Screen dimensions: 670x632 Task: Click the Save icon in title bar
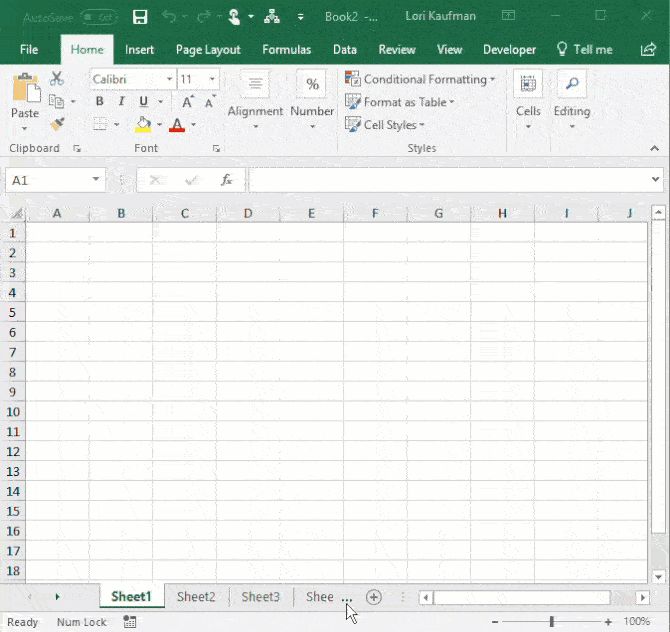[140, 16]
